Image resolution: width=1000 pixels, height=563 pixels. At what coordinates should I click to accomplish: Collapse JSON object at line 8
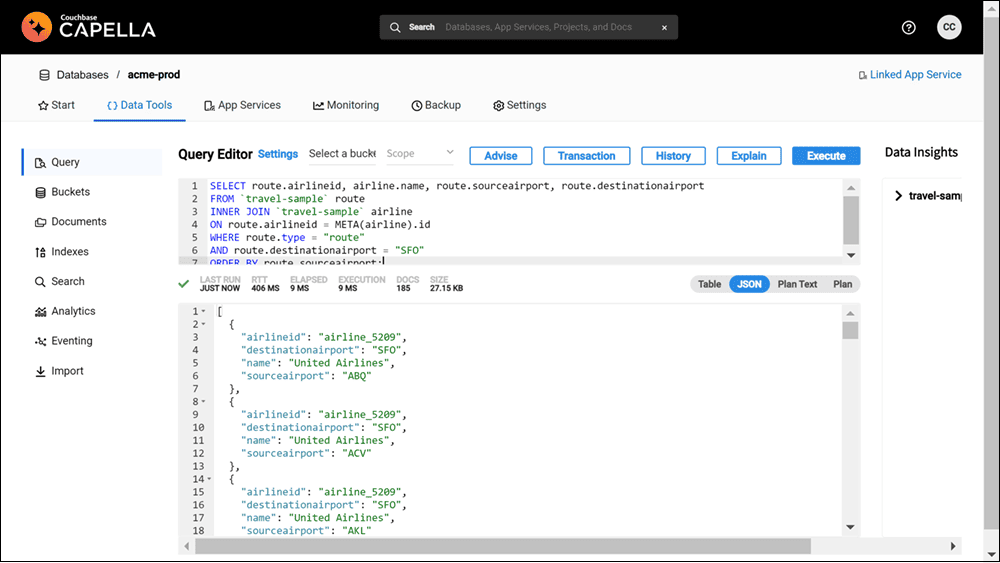(x=203, y=402)
